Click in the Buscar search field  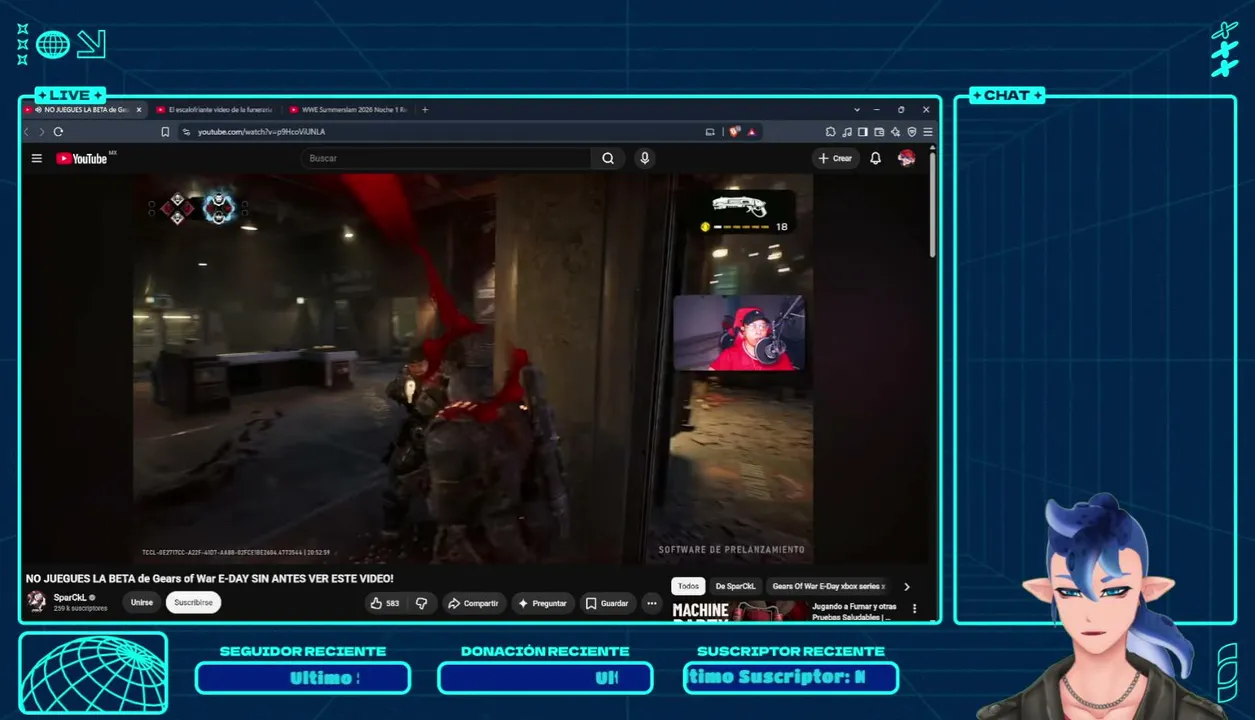coord(445,158)
